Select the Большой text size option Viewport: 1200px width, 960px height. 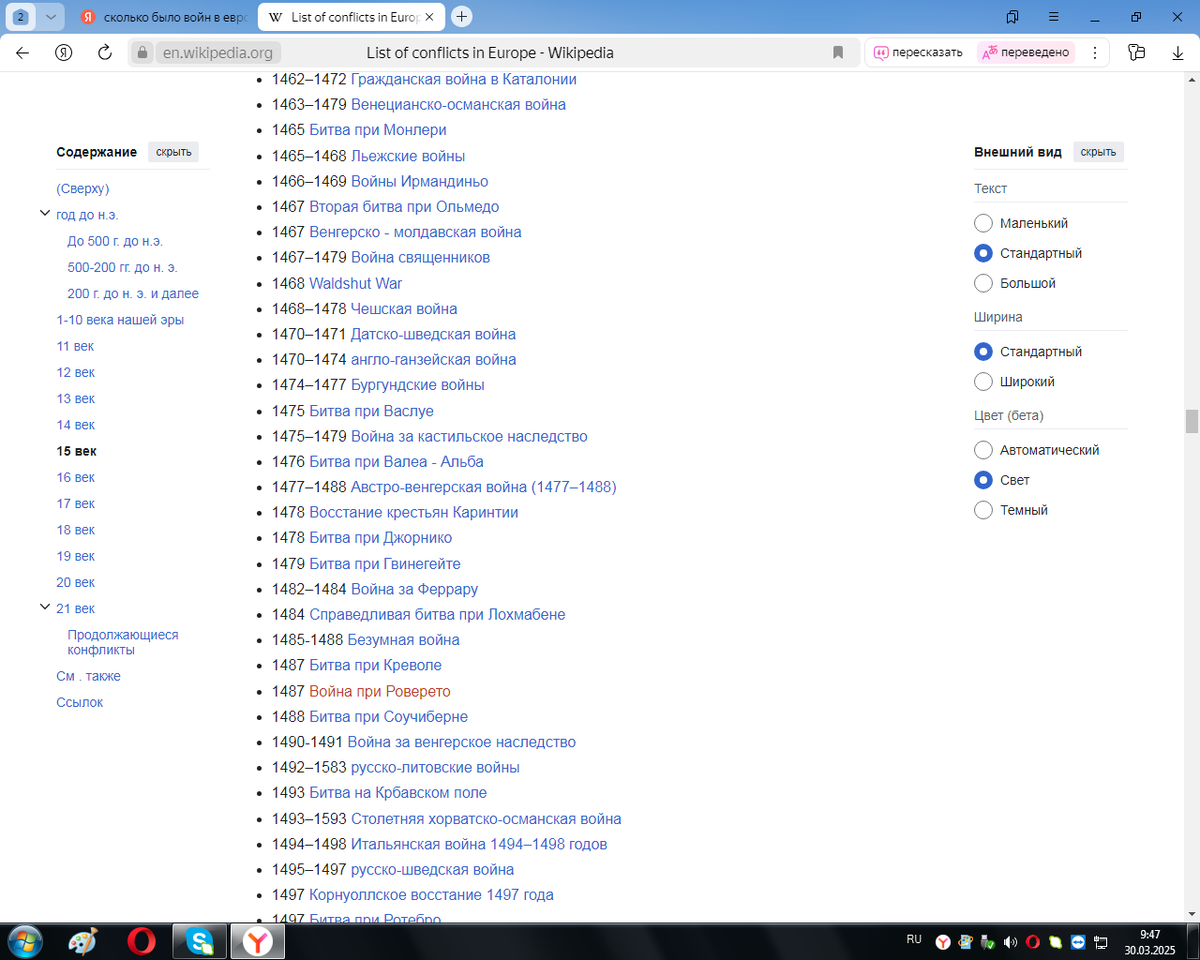(x=983, y=283)
